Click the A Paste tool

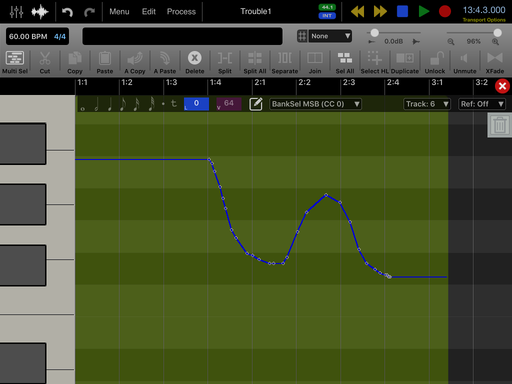165,63
